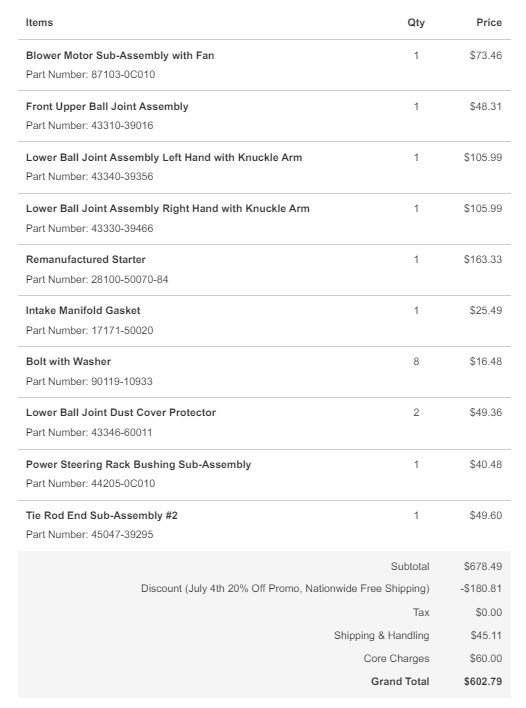Click part number 87103-0C010

click(x=123, y=75)
